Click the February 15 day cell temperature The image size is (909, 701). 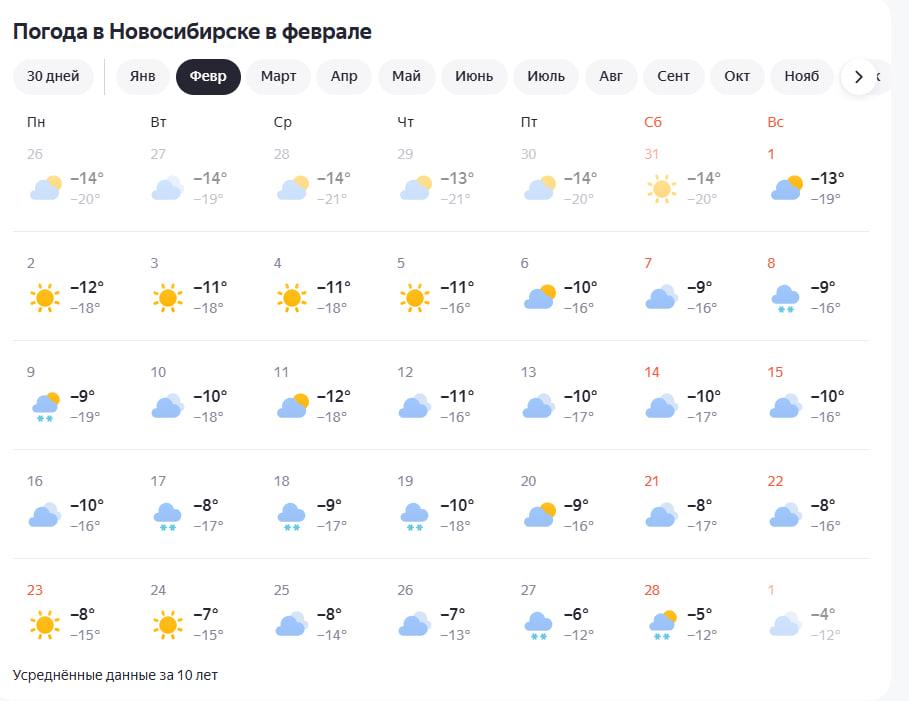(x=827, y=396)
